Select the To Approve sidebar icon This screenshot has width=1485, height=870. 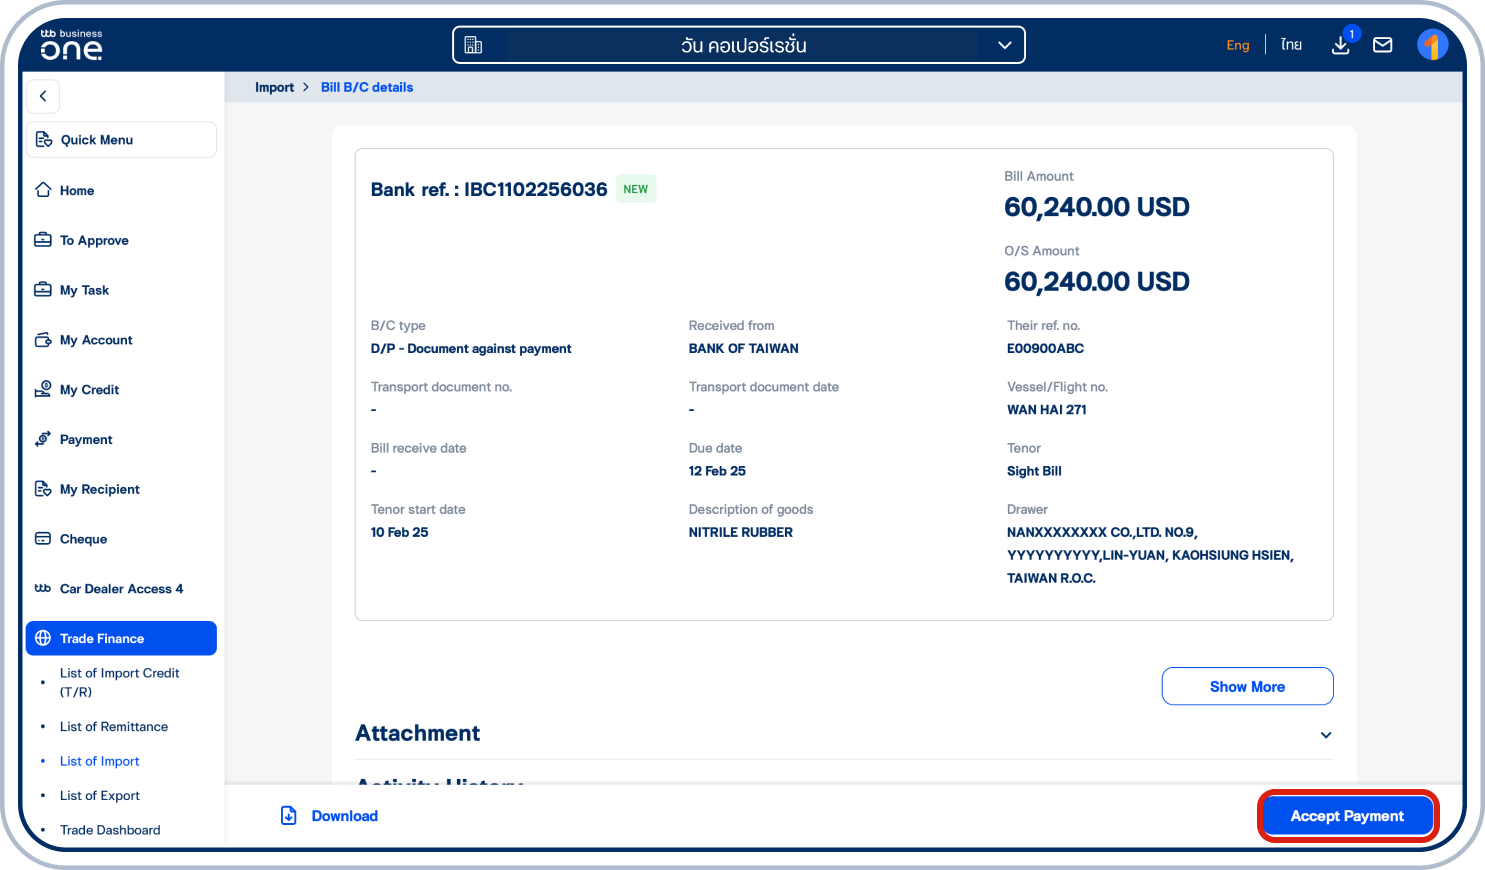(42, 240)
